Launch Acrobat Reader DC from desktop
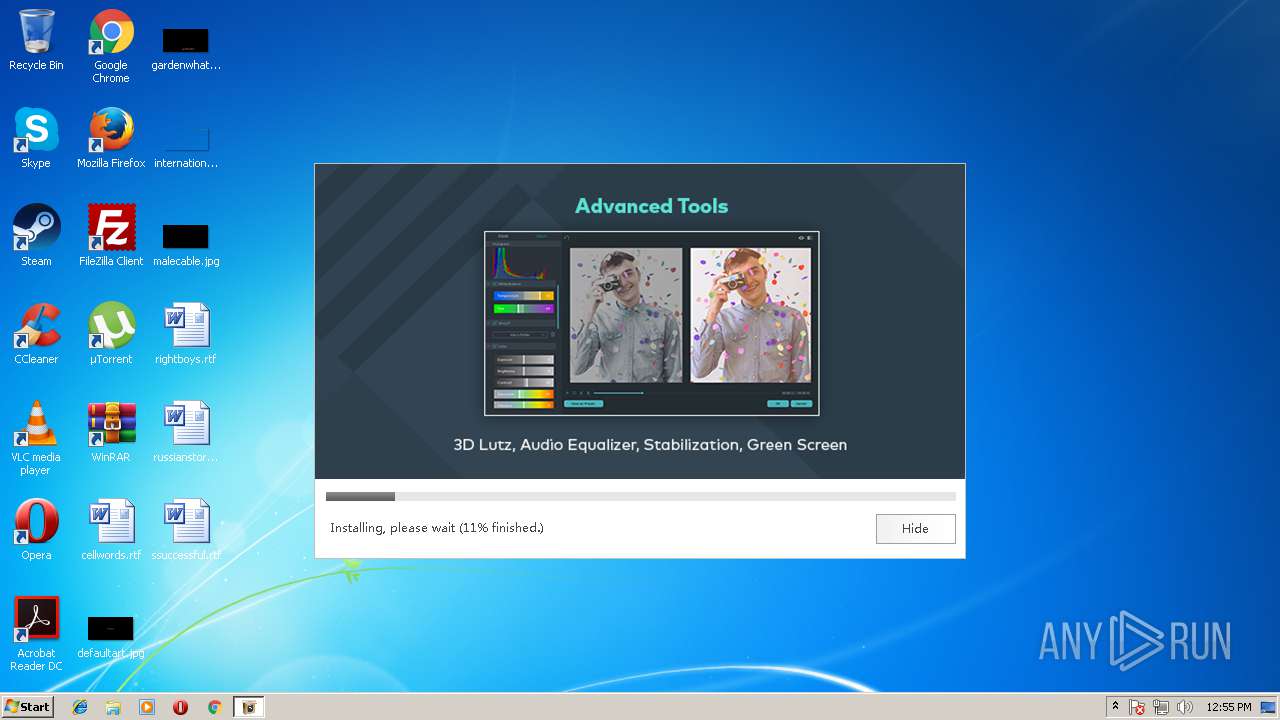The image size is (1280, 720). pos(36,634)
